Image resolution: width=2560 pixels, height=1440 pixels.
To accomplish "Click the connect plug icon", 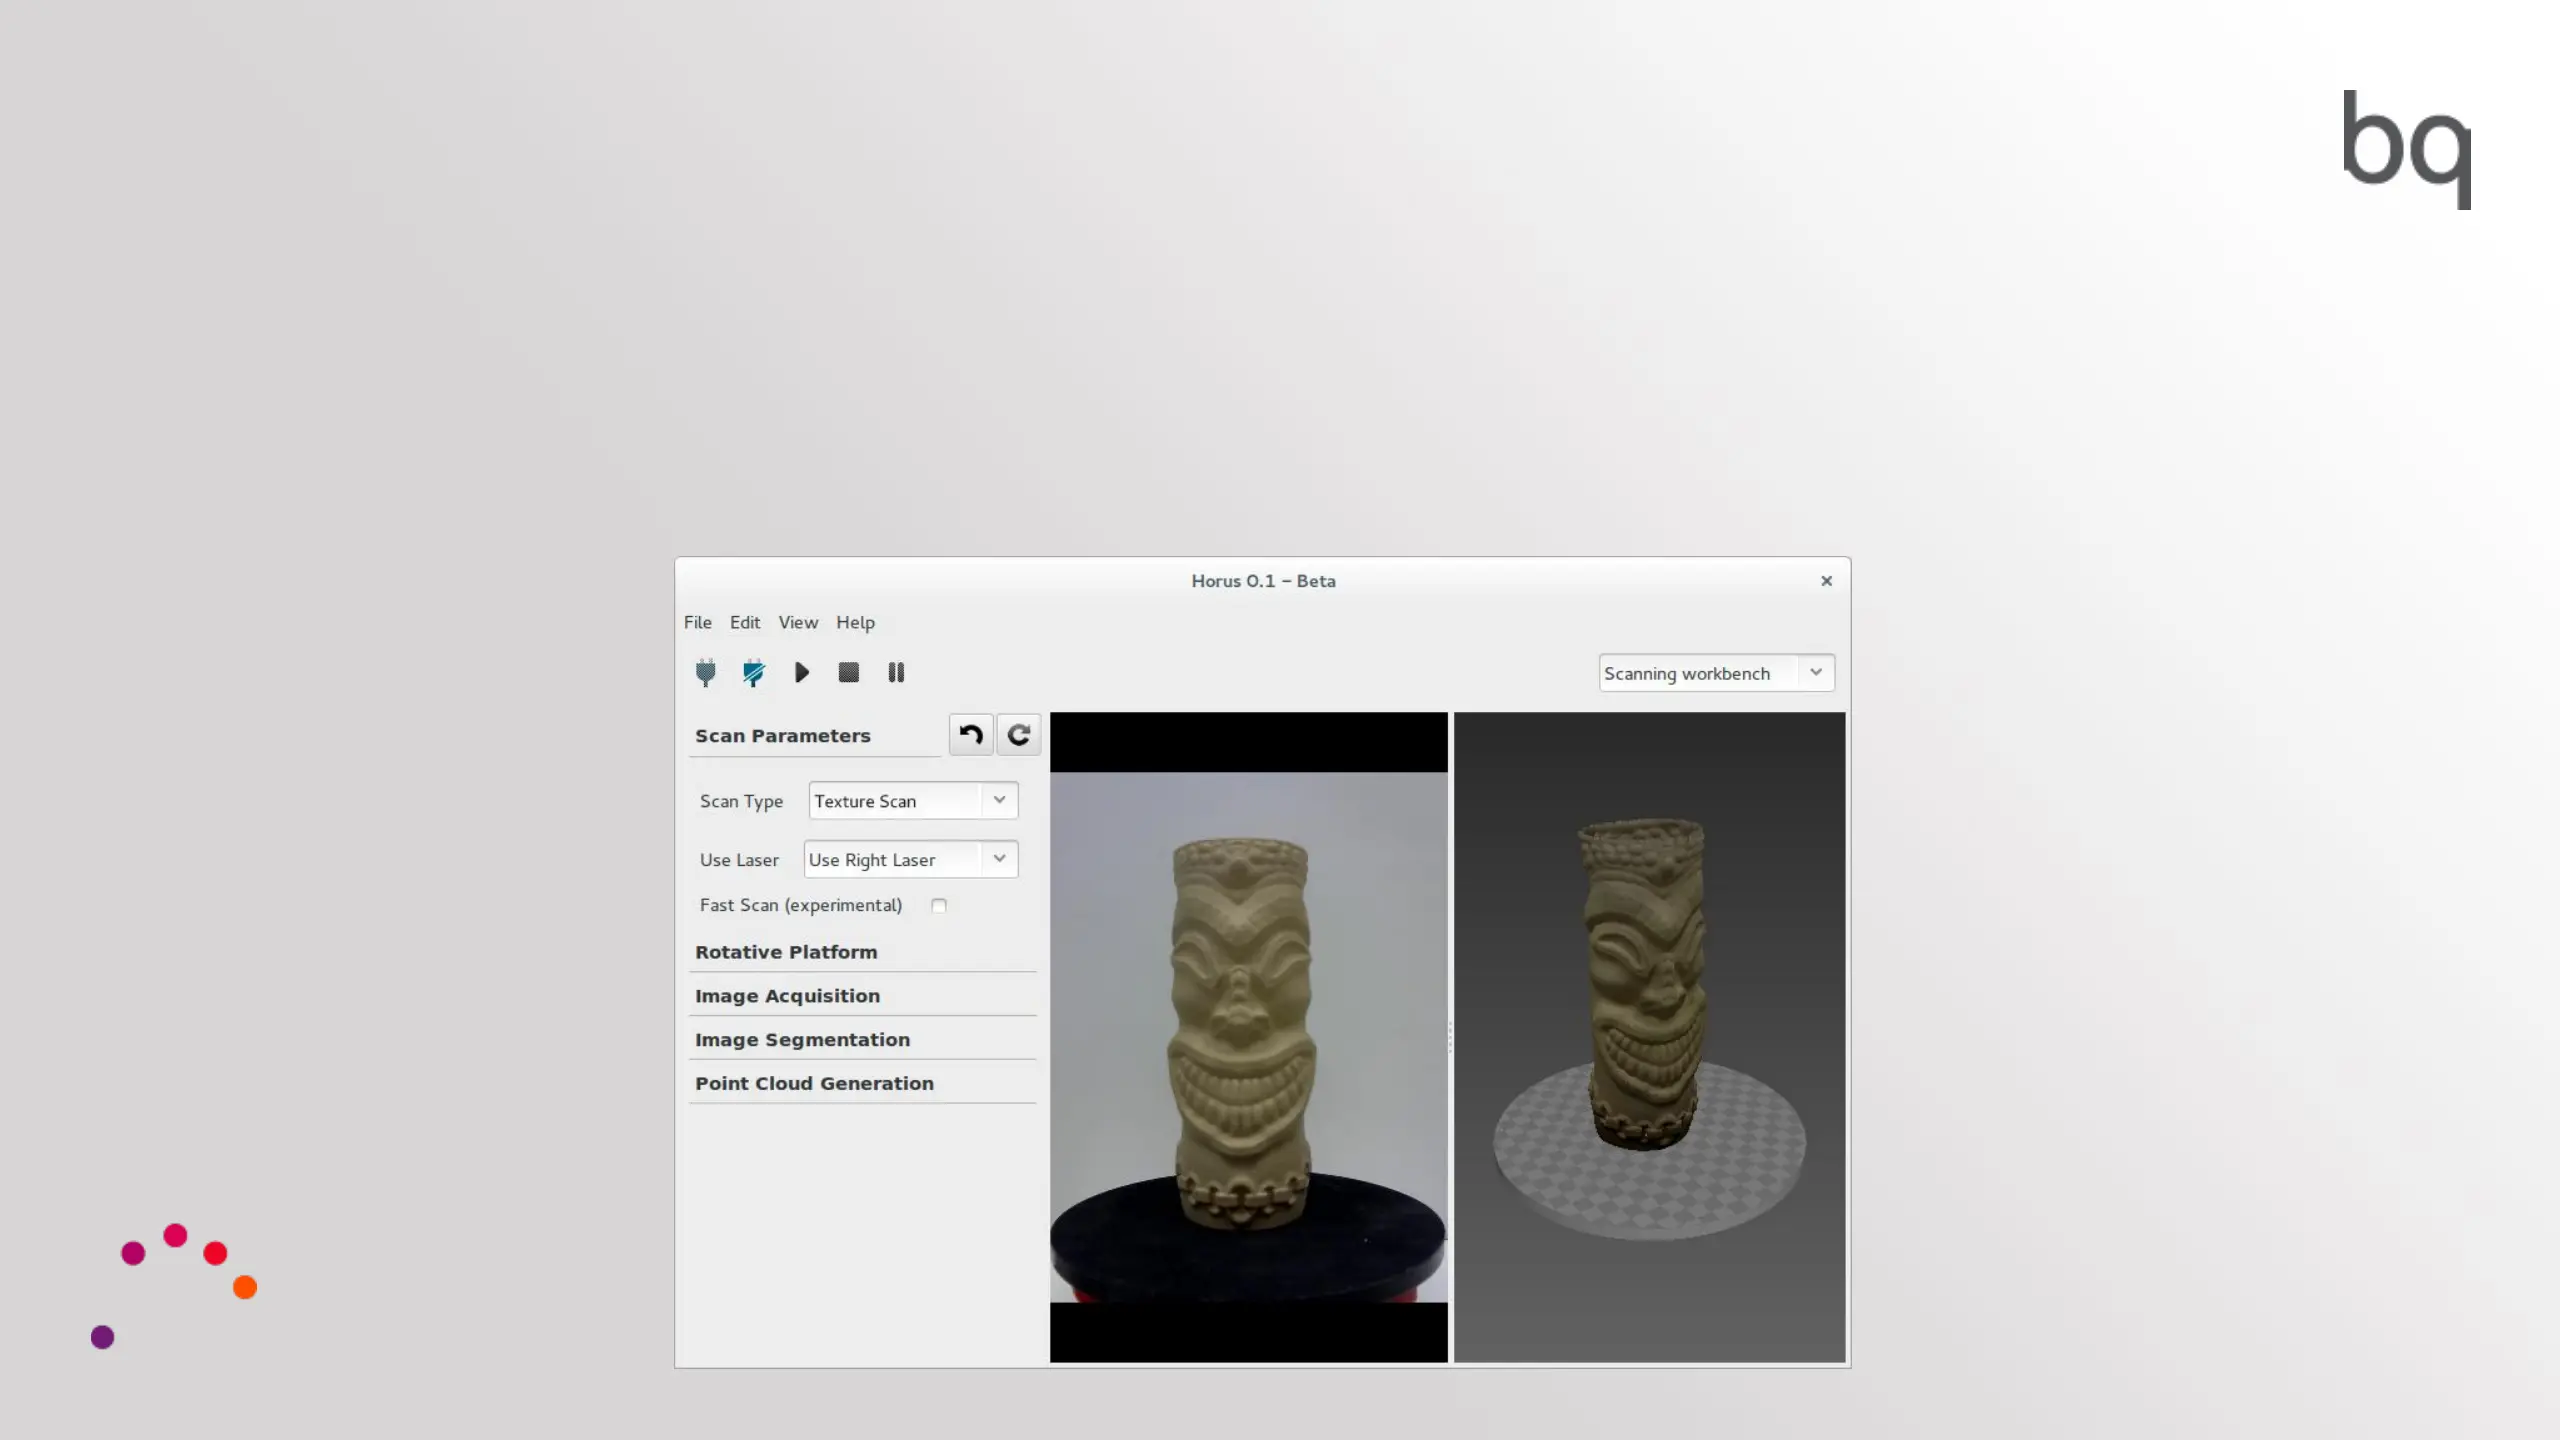I will (705, 672).
